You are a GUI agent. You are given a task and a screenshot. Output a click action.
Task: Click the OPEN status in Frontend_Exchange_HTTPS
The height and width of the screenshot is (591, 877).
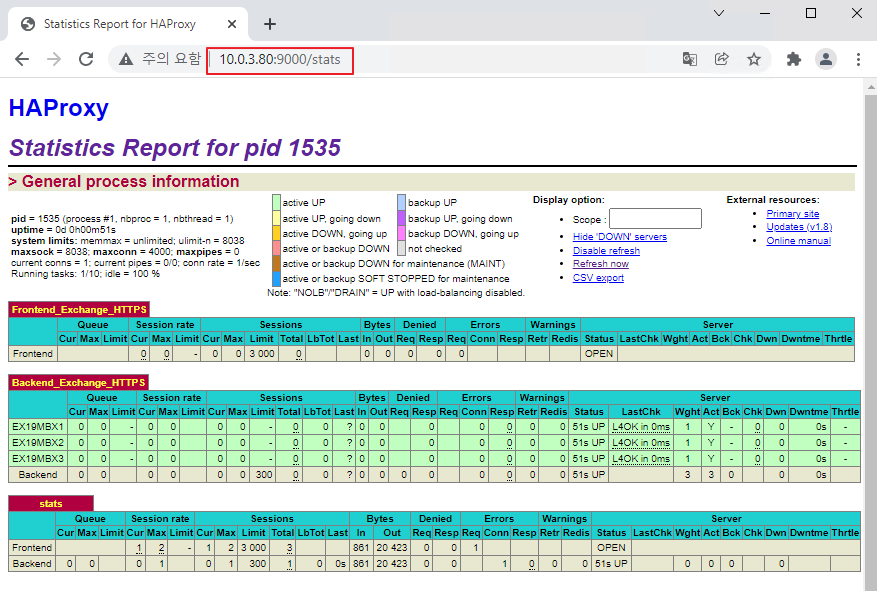599,354
